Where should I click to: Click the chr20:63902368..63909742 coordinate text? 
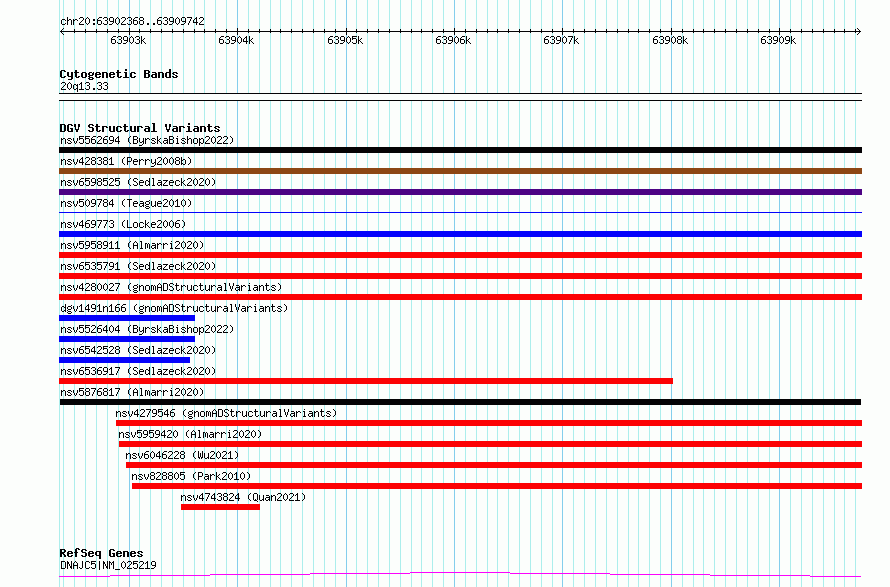[132, 21]
